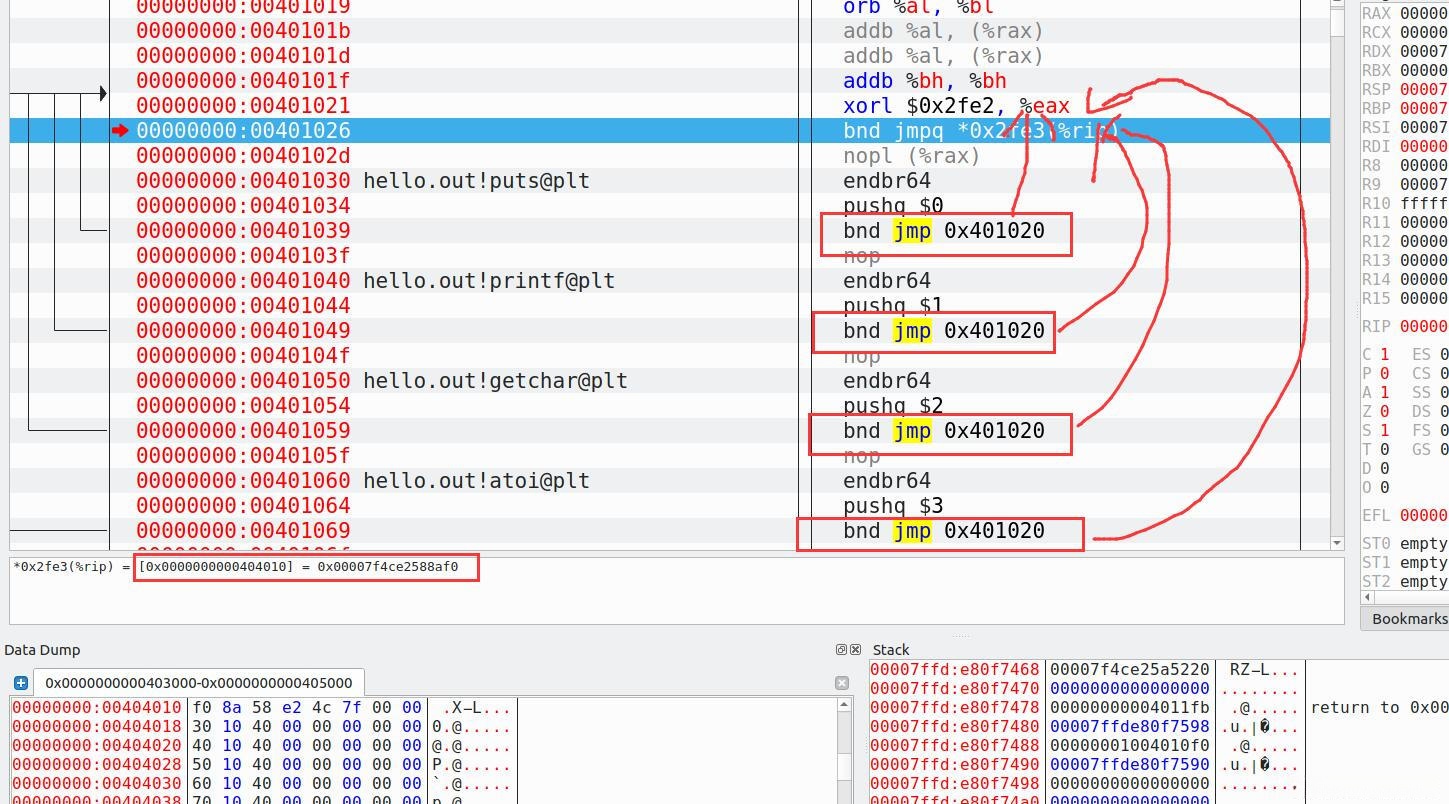Image resolution: width=1449 pixels, height=804 pixels.
Task: Select Stack row 00007ffd:e80f7488
Action: [1158, 746]
